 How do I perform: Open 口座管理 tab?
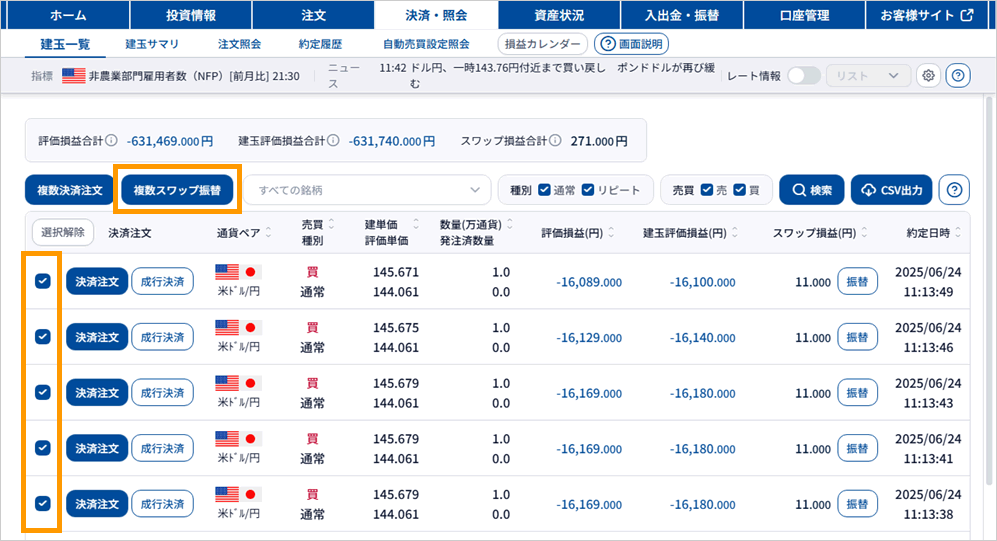coord(804,15)
